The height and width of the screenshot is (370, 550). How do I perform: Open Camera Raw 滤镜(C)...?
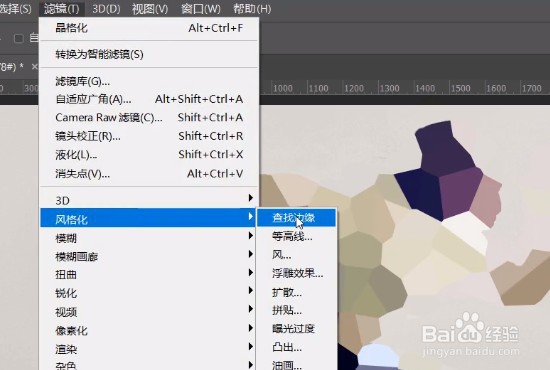coord(149,117)
